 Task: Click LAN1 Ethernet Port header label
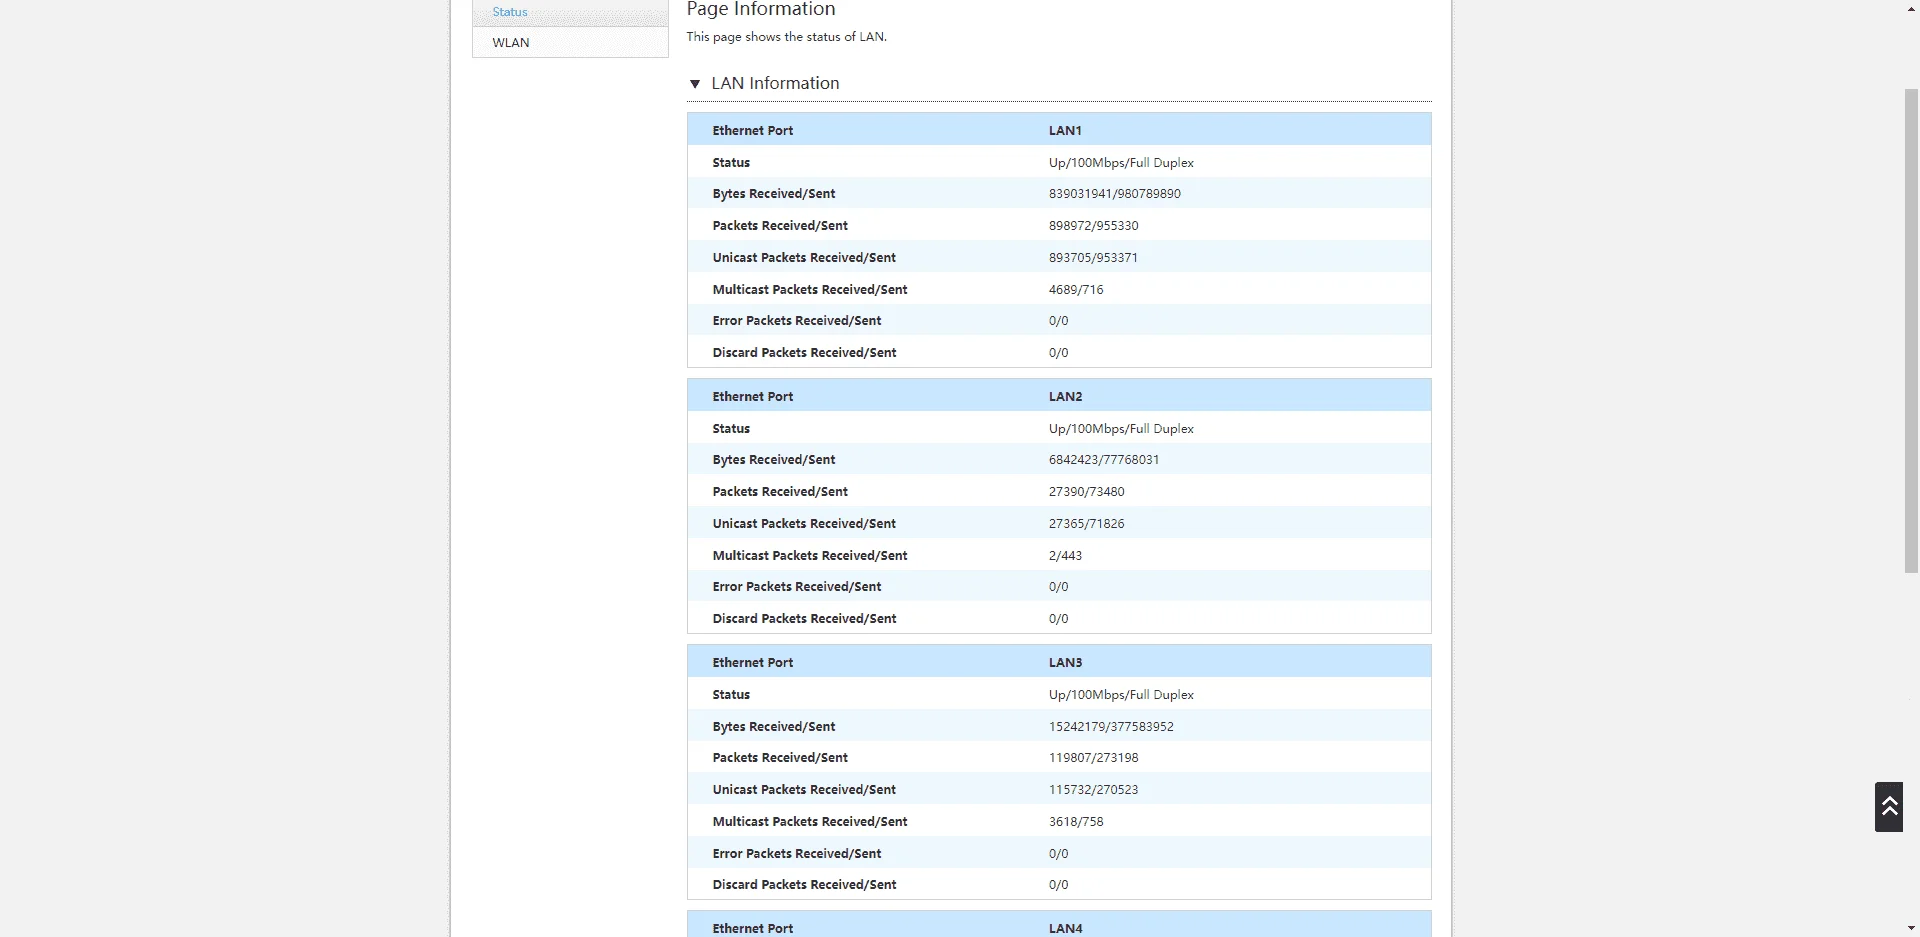[753, 131]
